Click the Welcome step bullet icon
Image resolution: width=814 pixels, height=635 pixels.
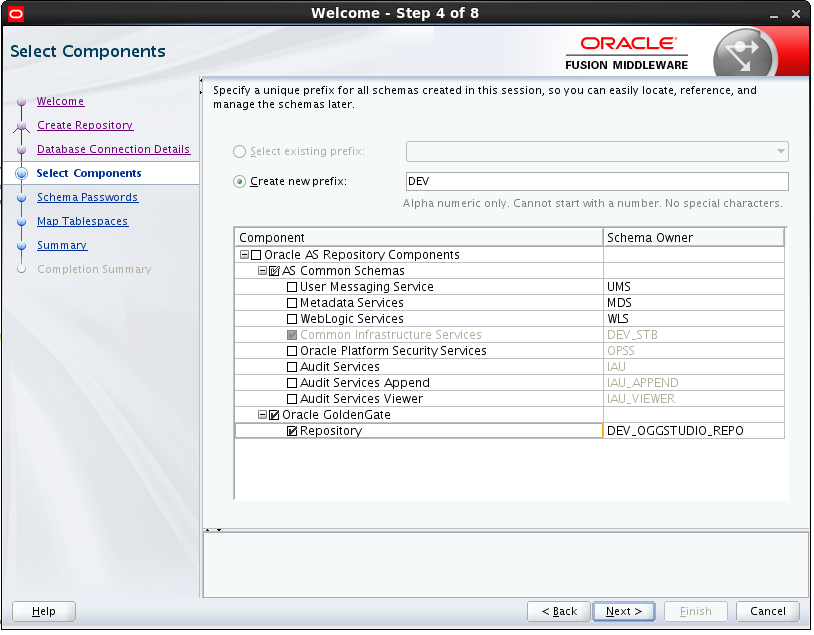coord(21,102)
